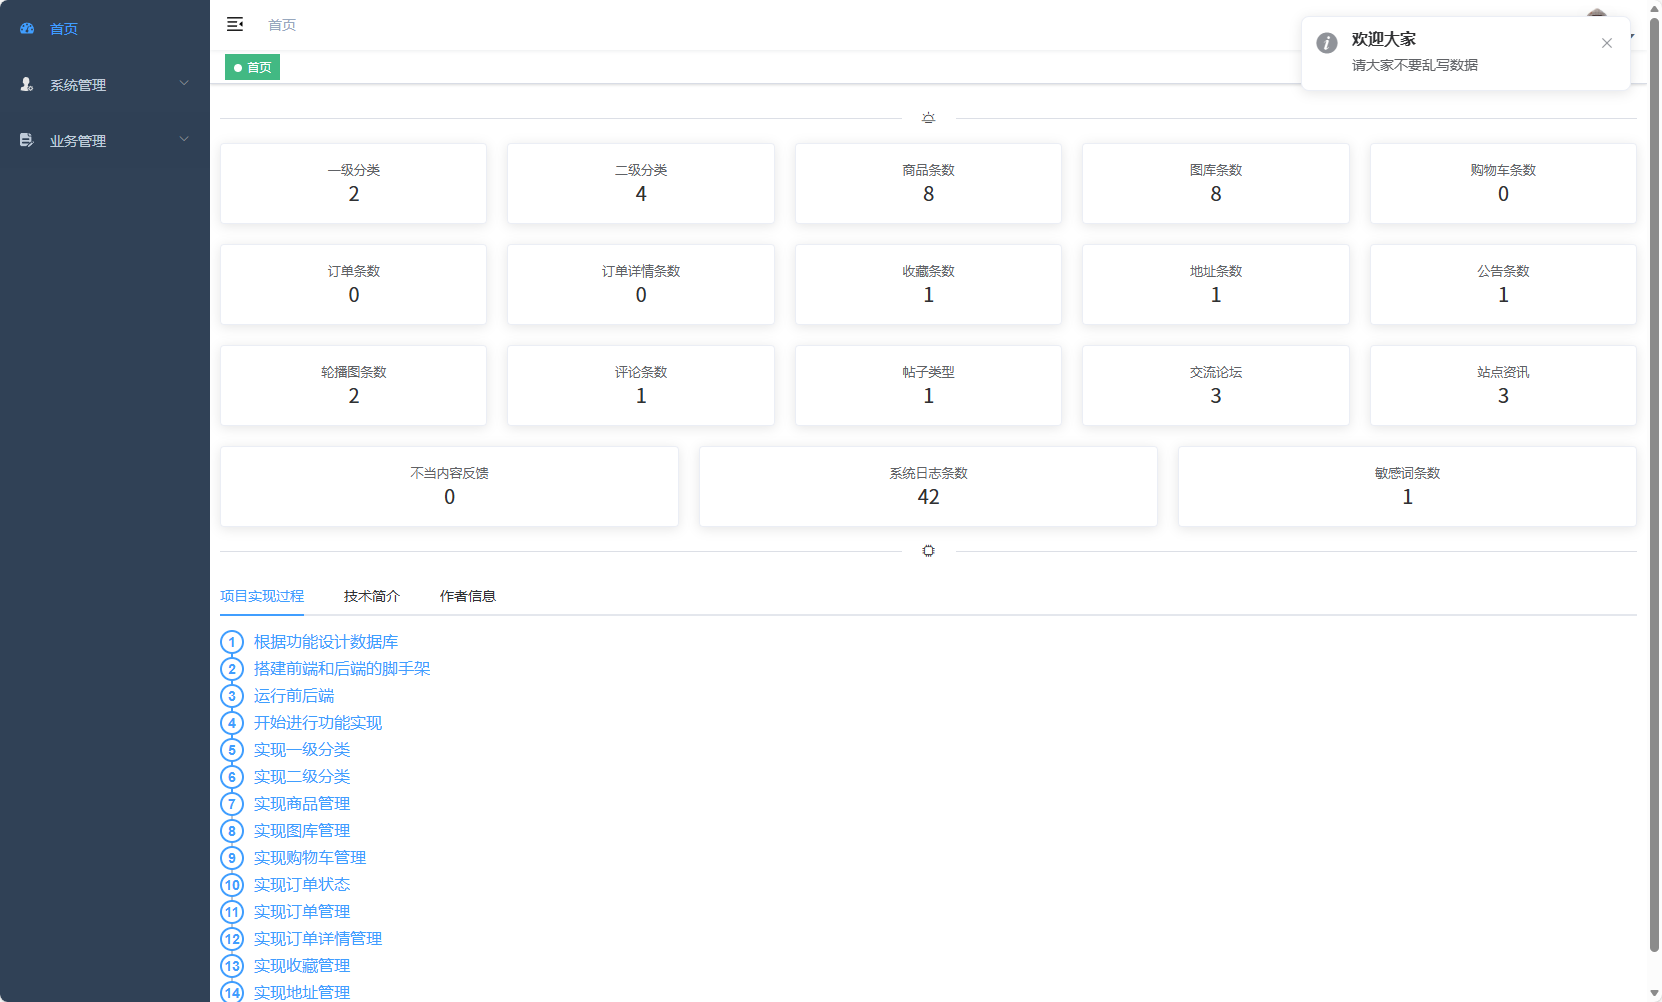Image resolution: width=1662 pixels, height=1002 pixels.
Task: Click the 轮播图条数 statistics card
Action: coord(354,385)
